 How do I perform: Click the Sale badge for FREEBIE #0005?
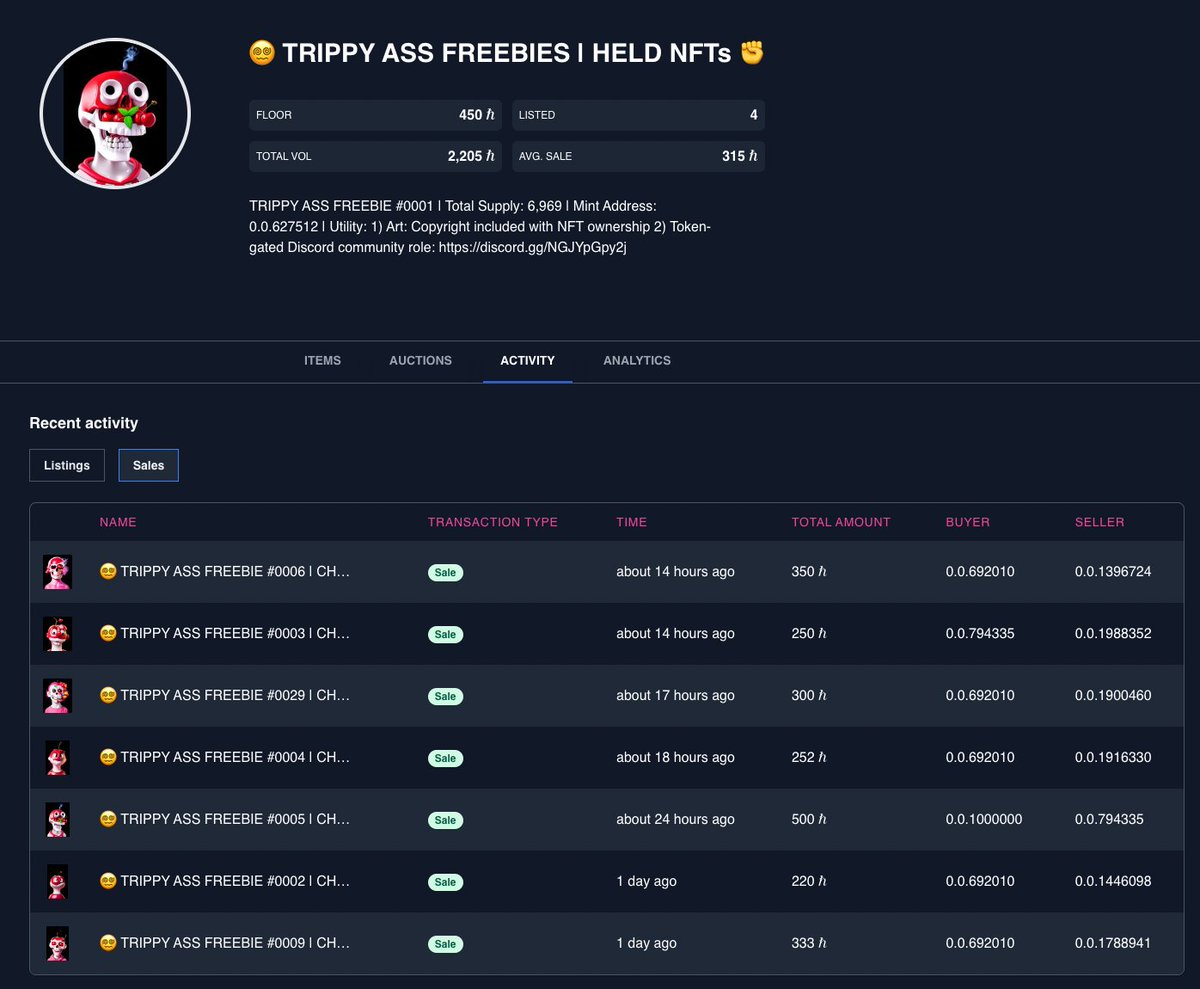click(445, 821)
